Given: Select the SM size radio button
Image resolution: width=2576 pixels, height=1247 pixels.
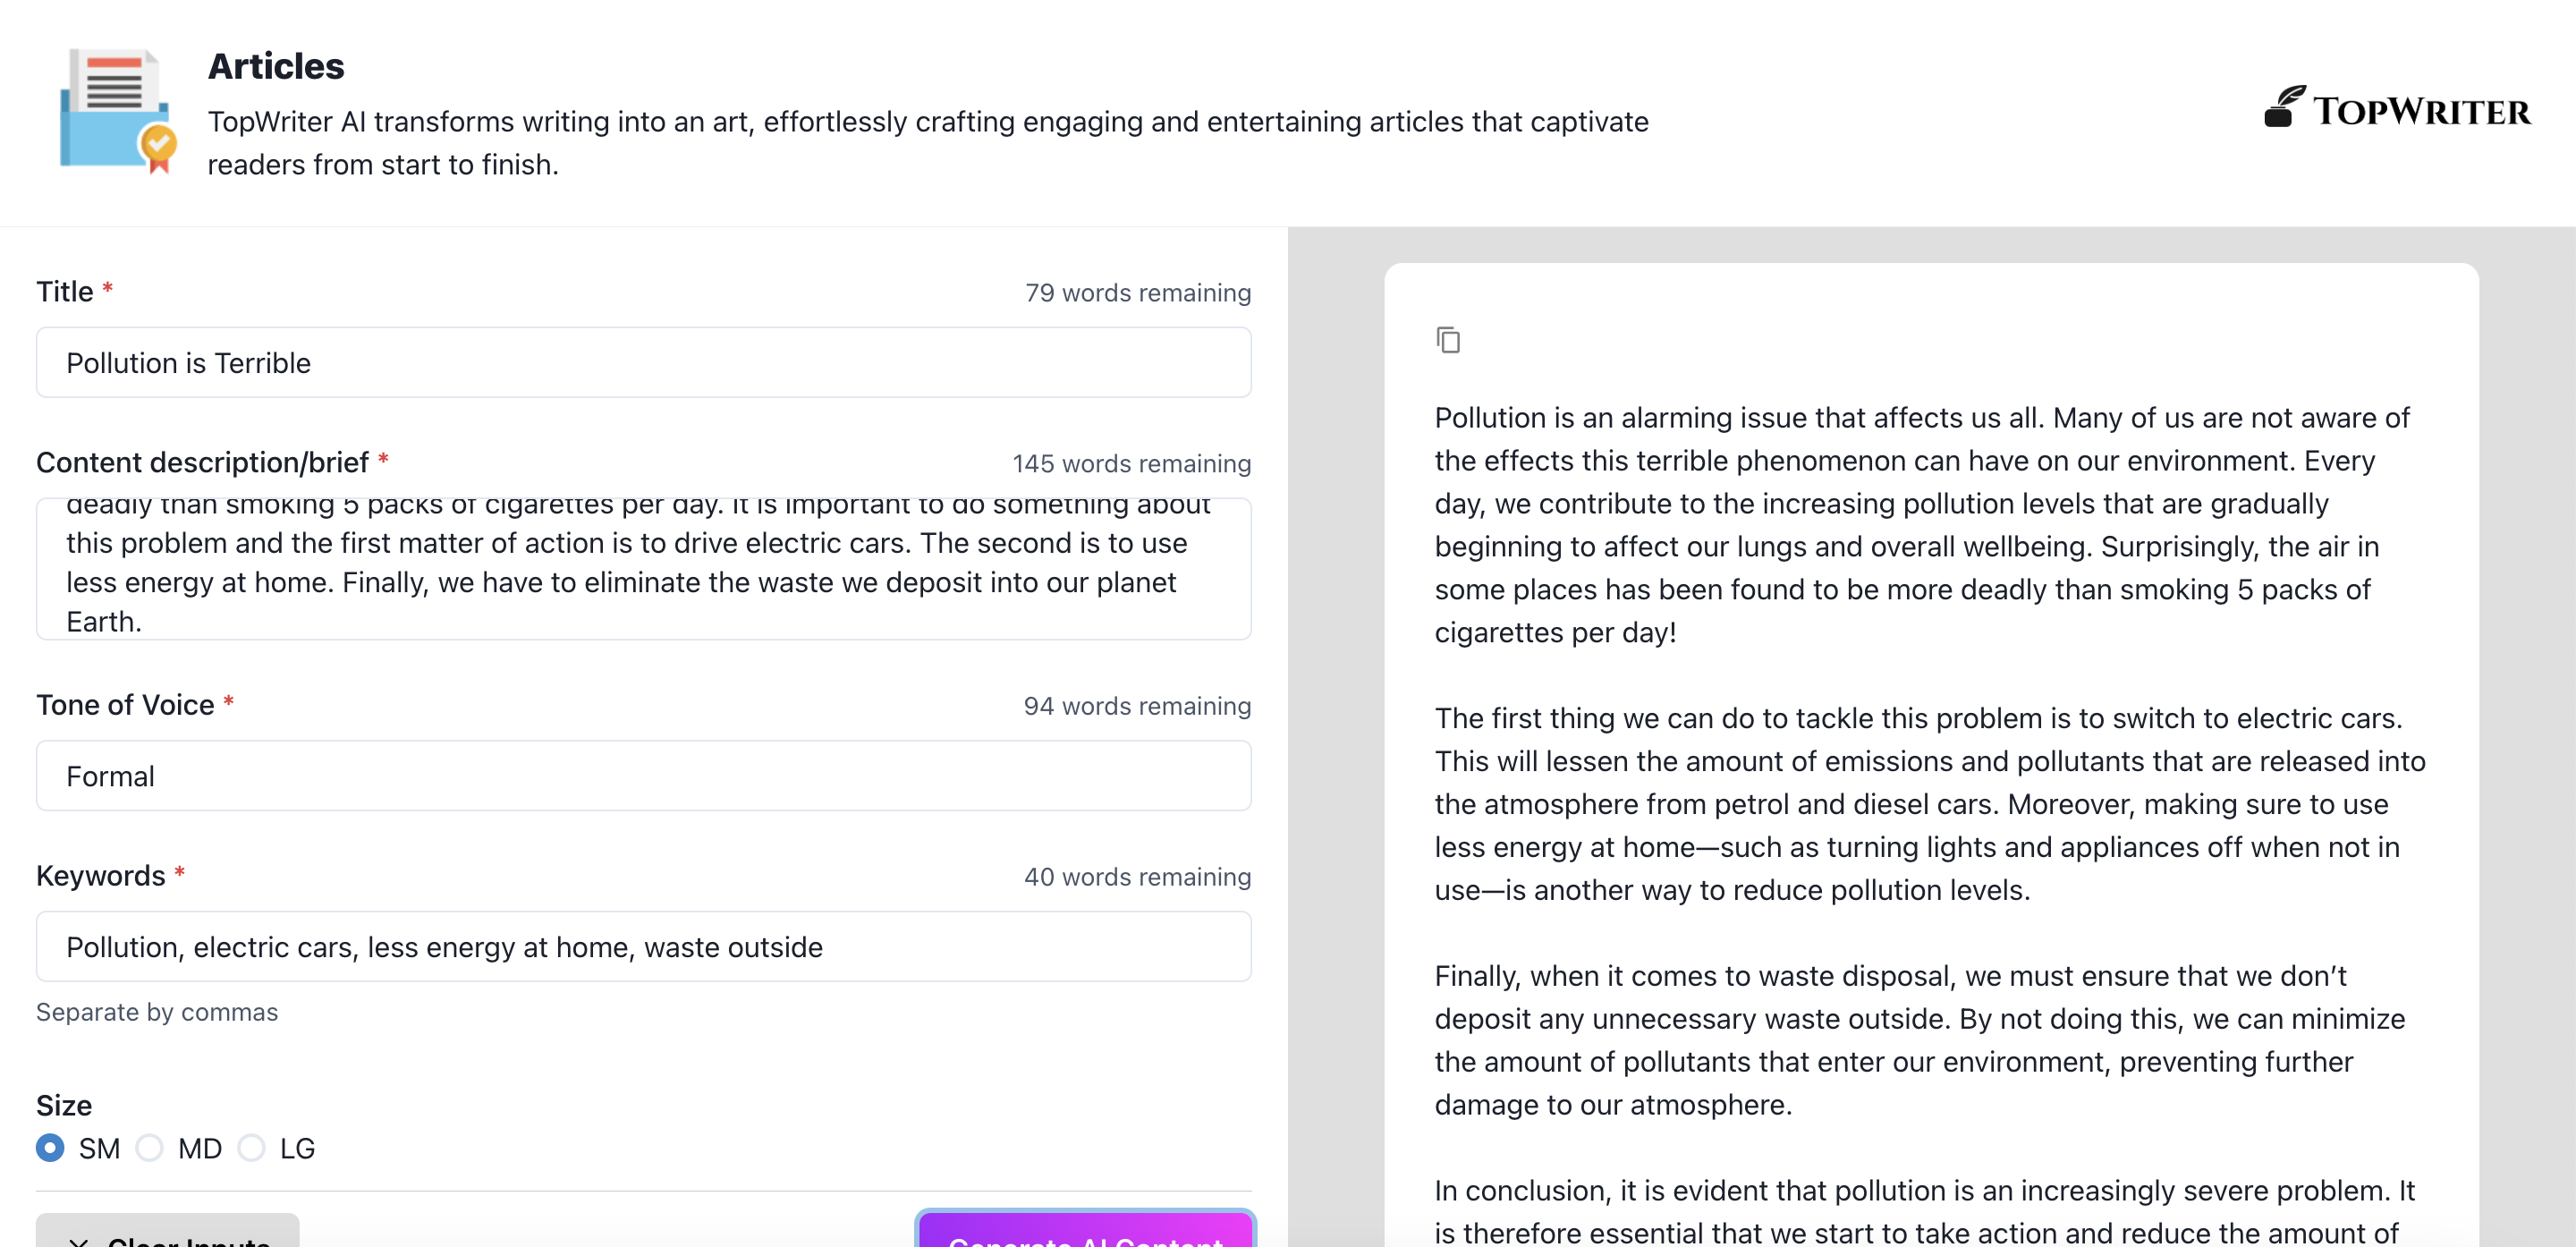Looking at the screenshot, I should click(50, 1147).
